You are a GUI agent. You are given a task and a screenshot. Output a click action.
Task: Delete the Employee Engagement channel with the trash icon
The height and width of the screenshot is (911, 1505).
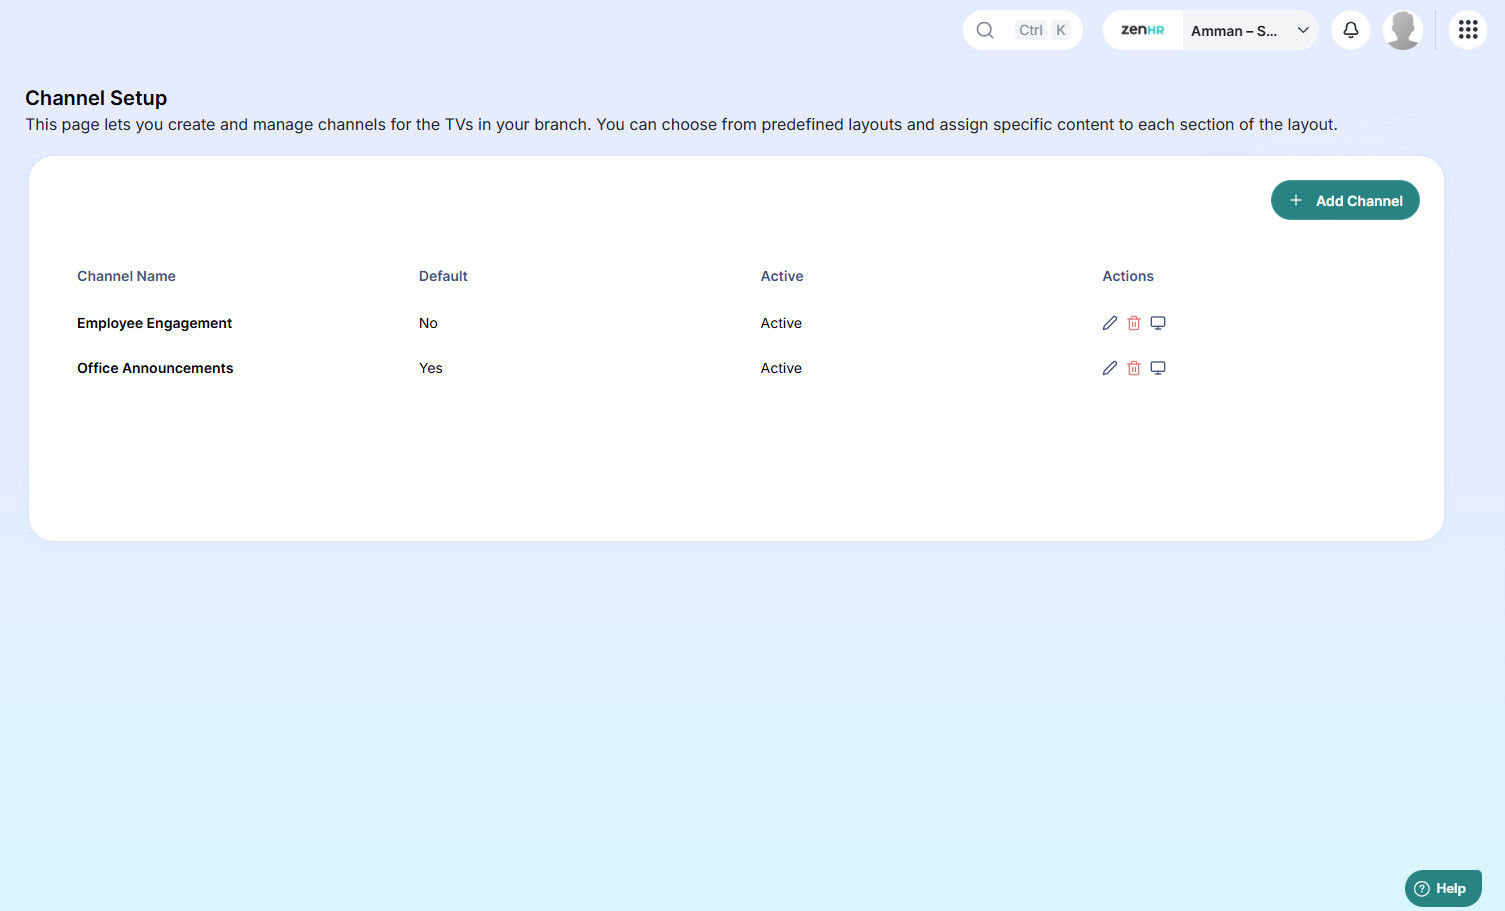(1134, 323)
